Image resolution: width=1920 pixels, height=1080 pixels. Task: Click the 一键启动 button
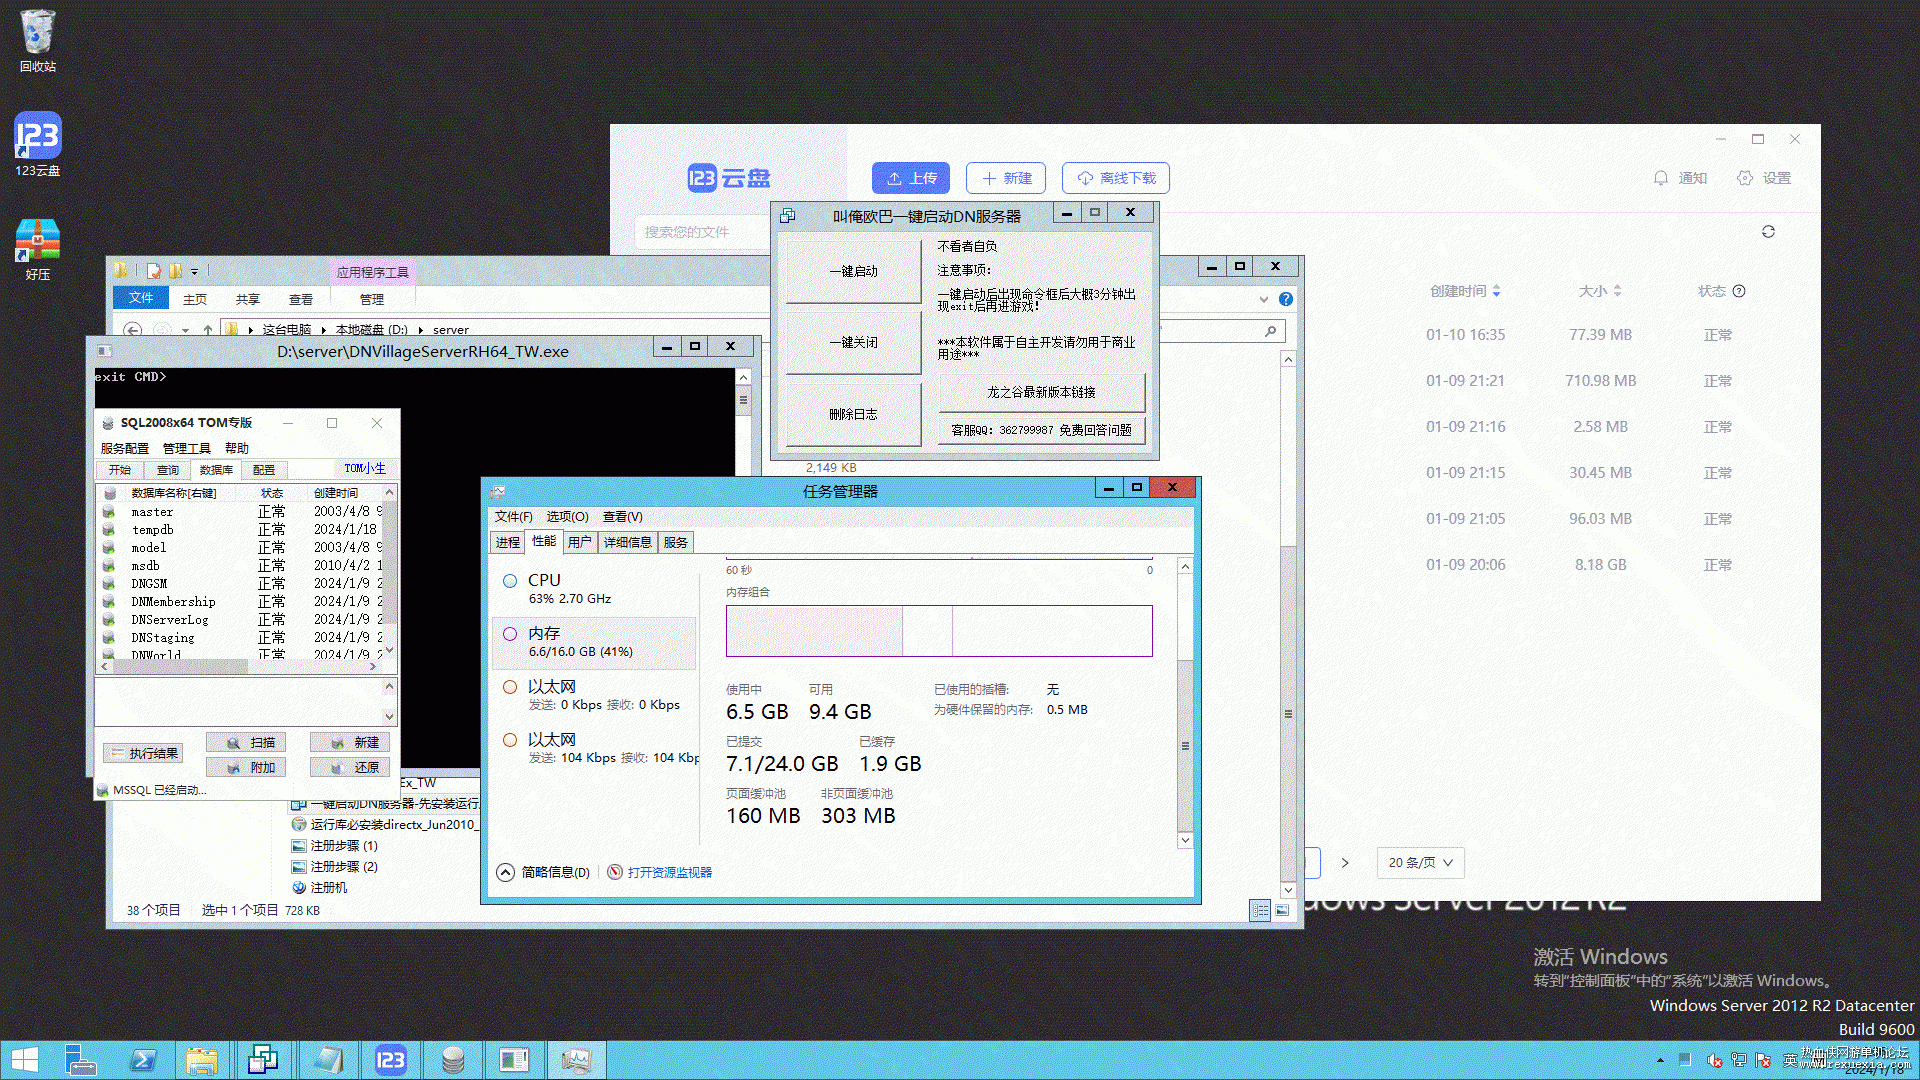tap(853, 271)
